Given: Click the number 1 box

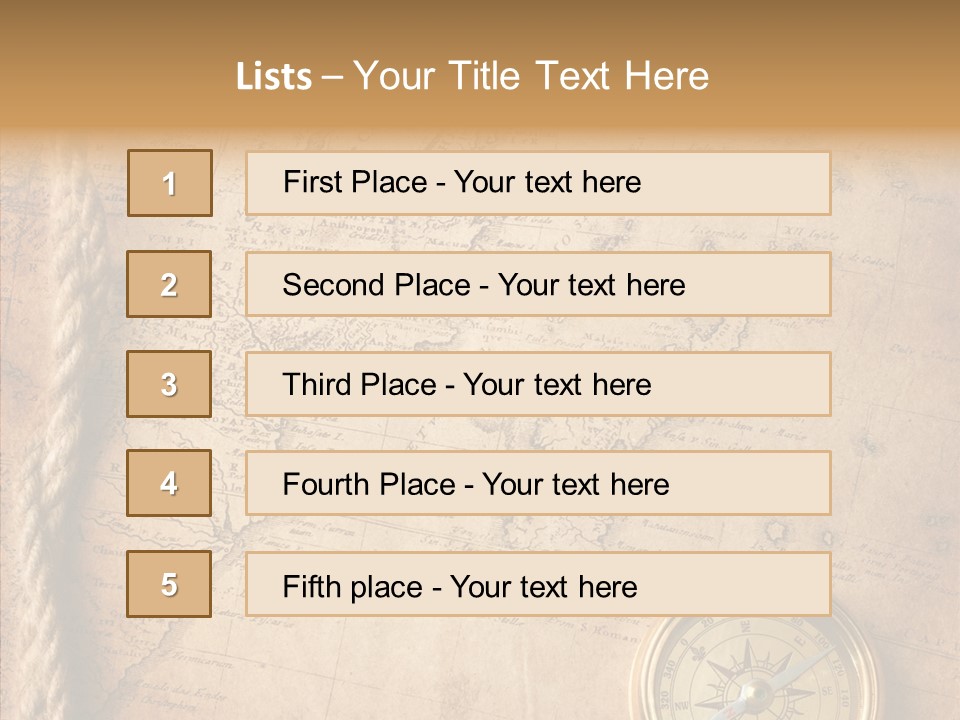Looking at the screenshot, I should point(170,183).
